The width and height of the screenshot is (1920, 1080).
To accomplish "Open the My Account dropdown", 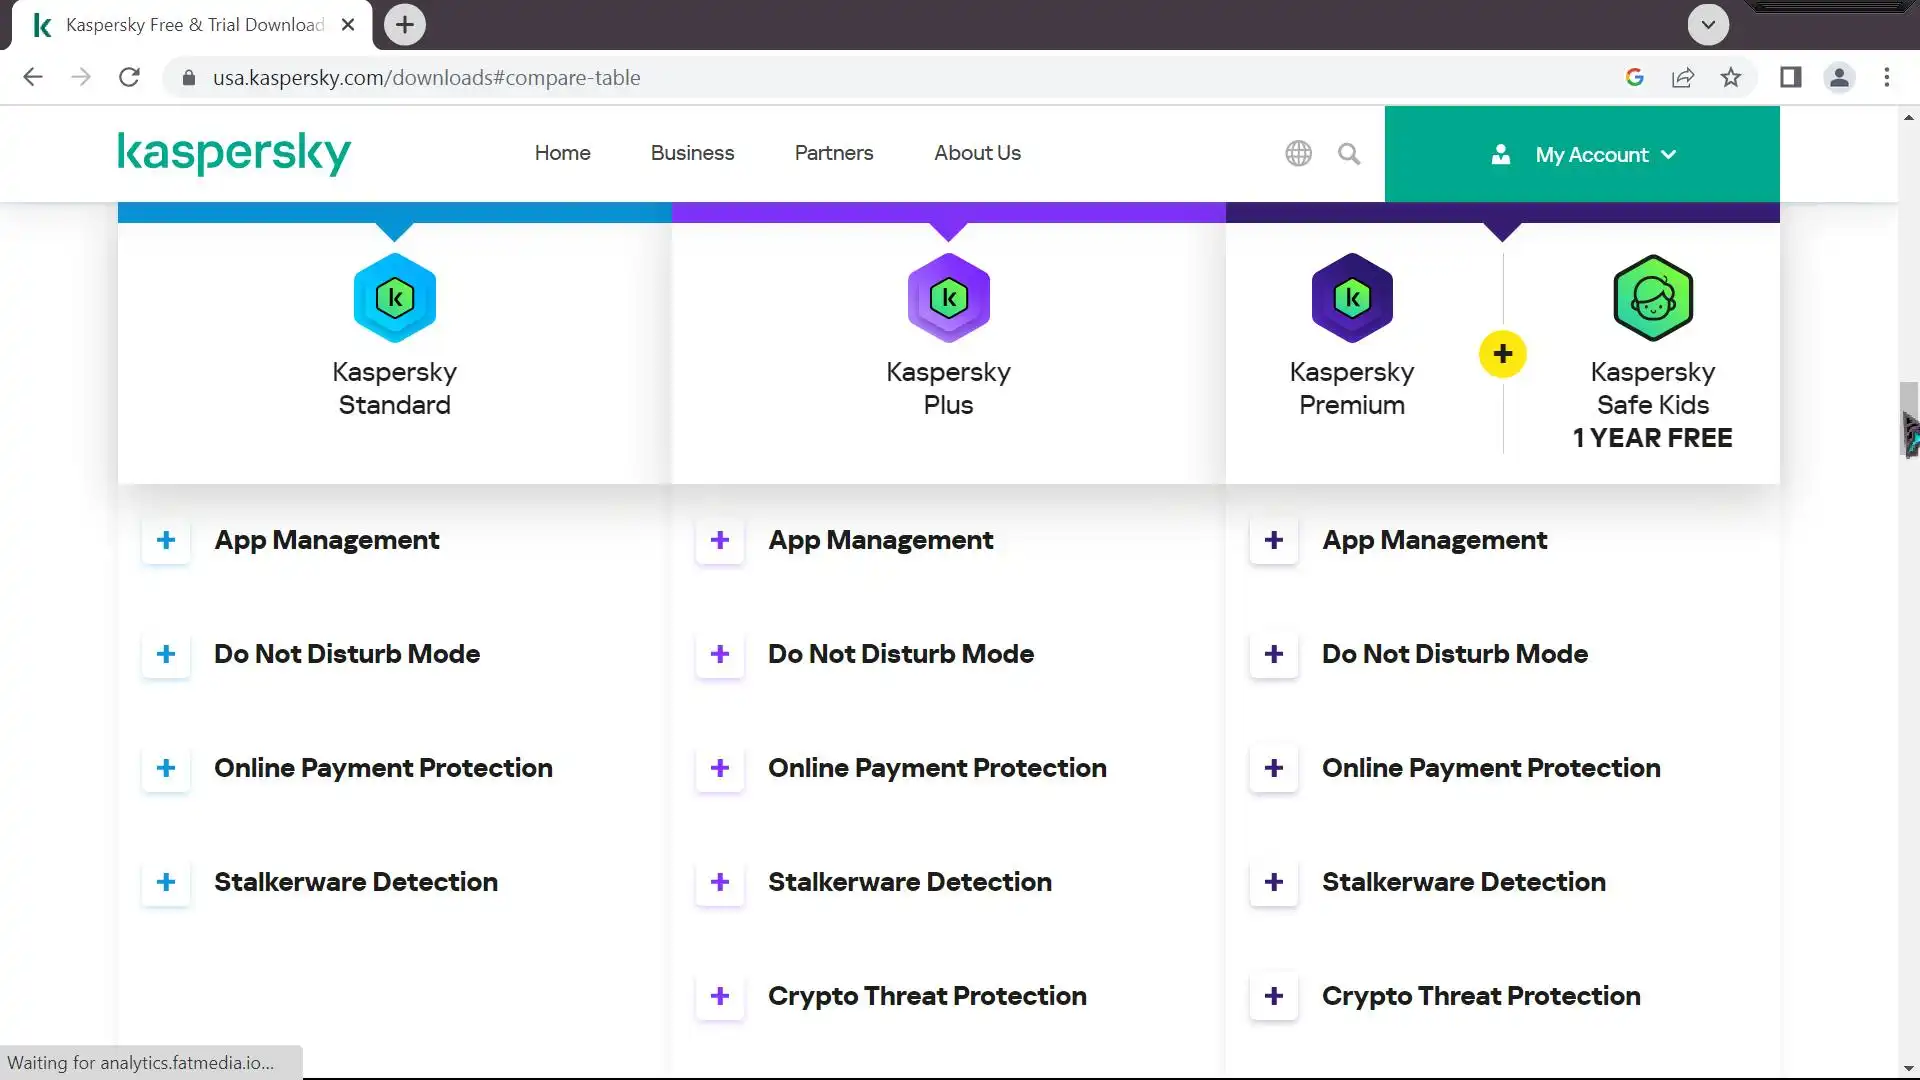I will click(x=1582, y=155).
